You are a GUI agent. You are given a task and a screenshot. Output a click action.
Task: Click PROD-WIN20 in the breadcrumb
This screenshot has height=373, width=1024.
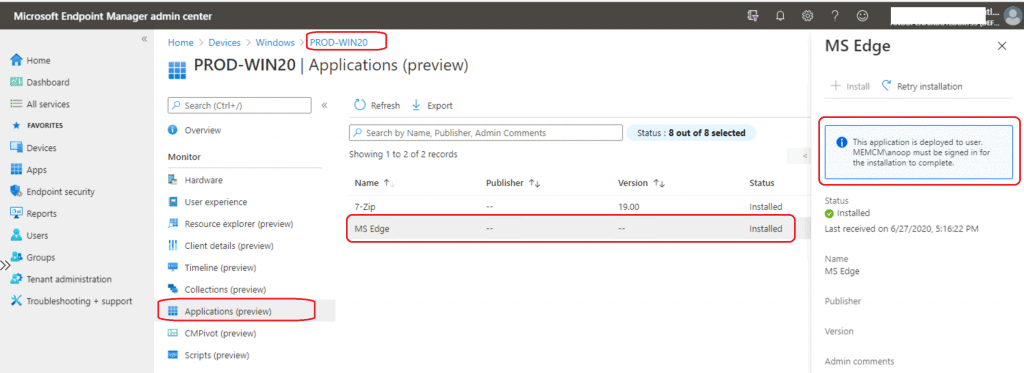(338, 42)
